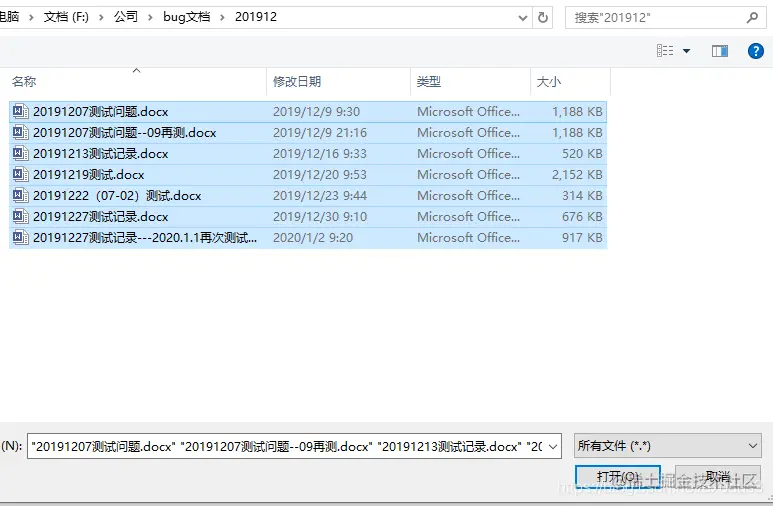This screenshot has height=506, width=773.
Task: Expand the chevron after 公司 breadcrumb
Action: (150, 18)
